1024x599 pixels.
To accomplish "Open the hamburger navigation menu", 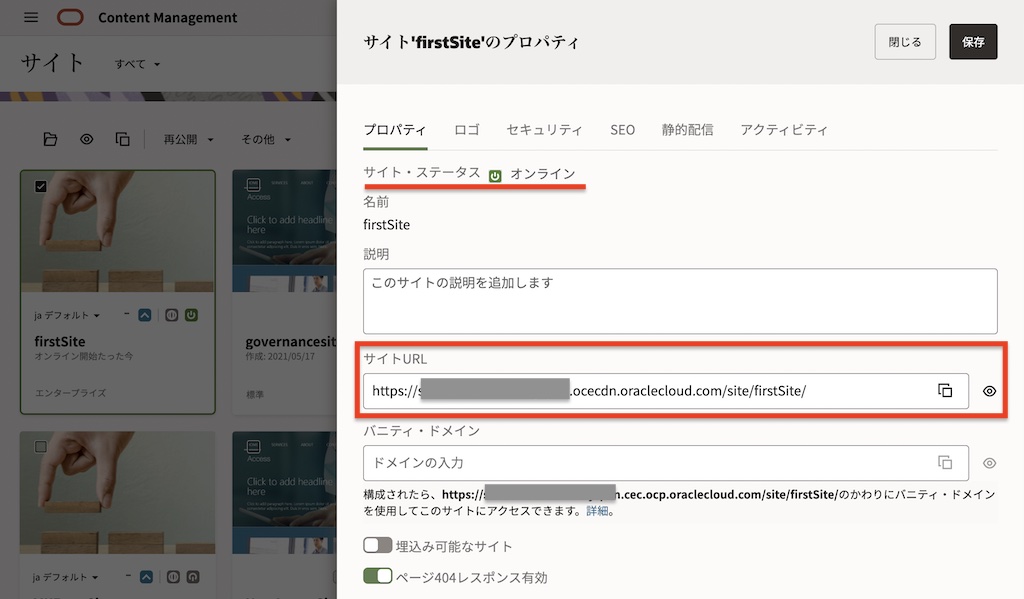I will (31, 18).
